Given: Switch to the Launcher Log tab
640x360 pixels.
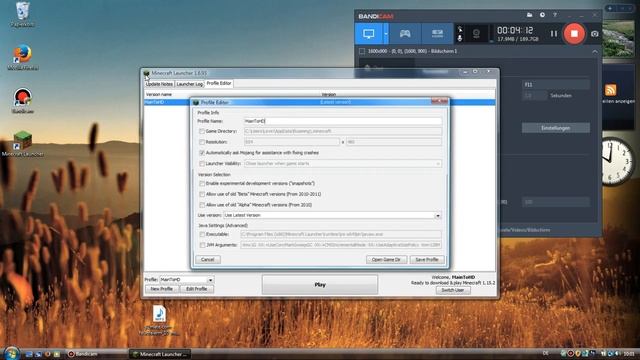Looking at the screenshot, I should click(189, 84).
